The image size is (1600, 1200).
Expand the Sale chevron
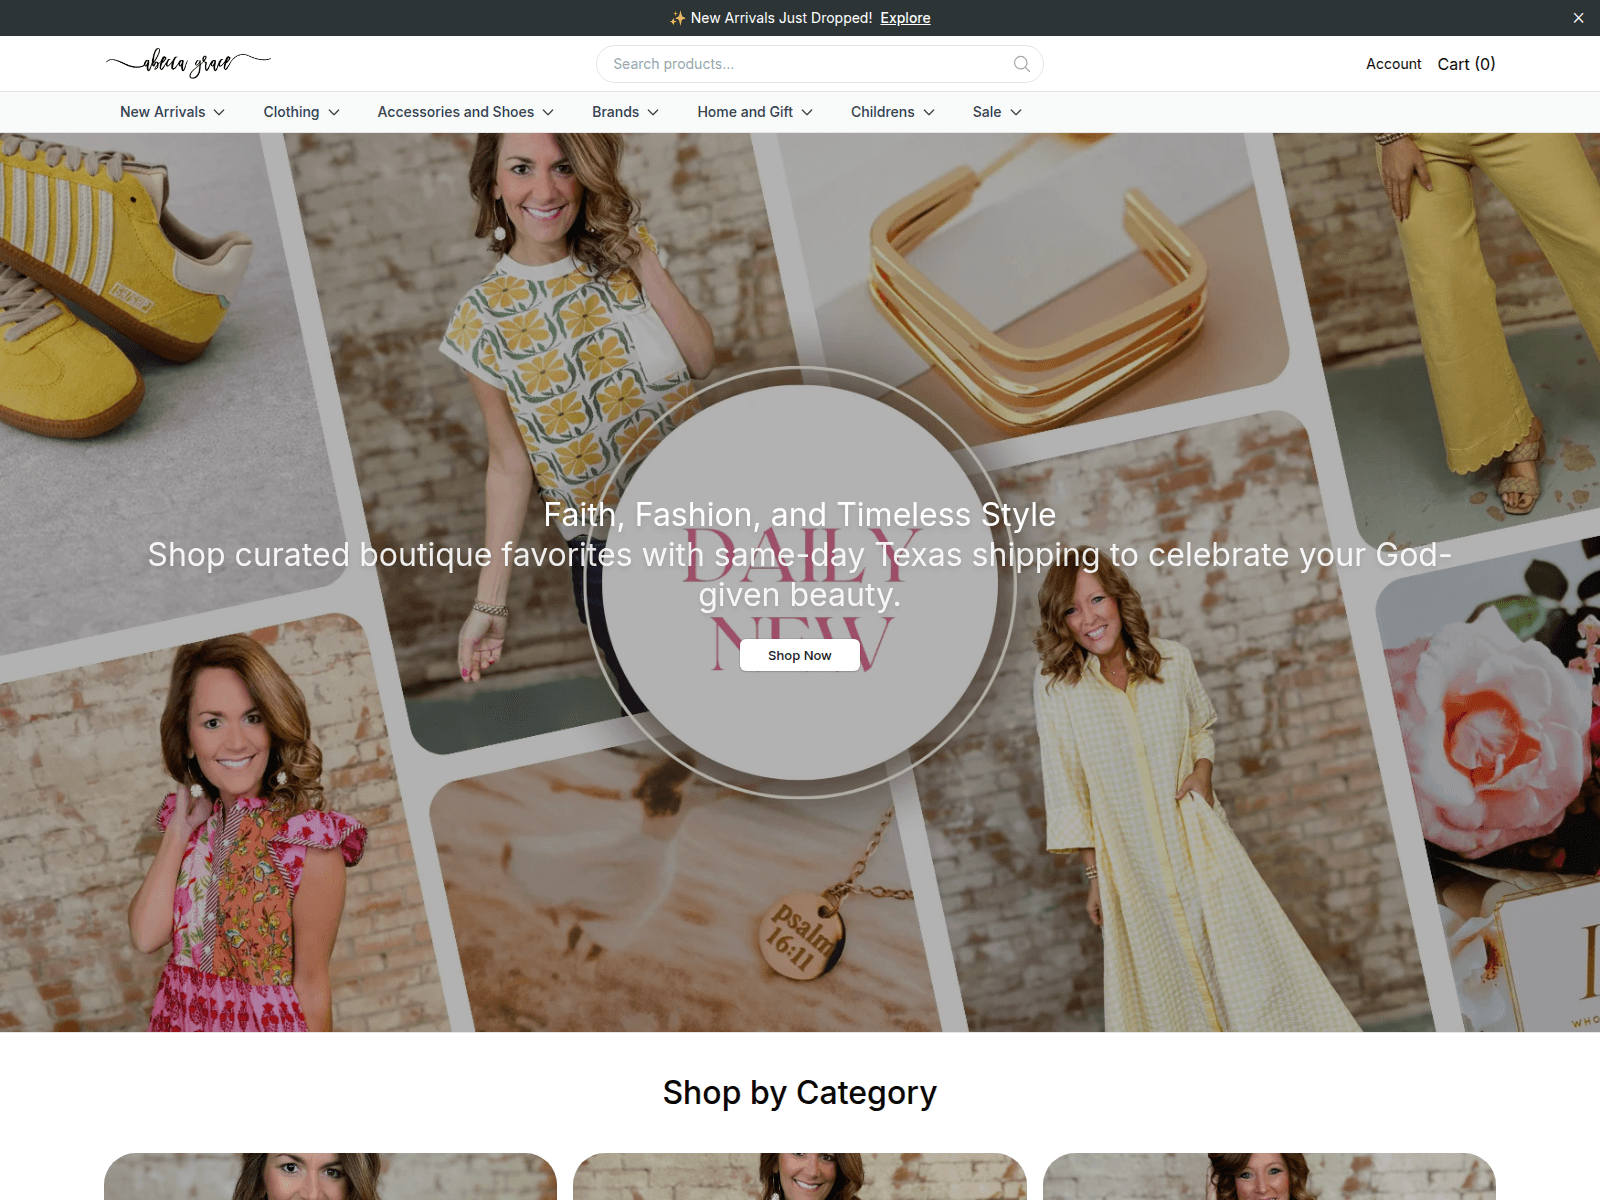click(1016, 112)
